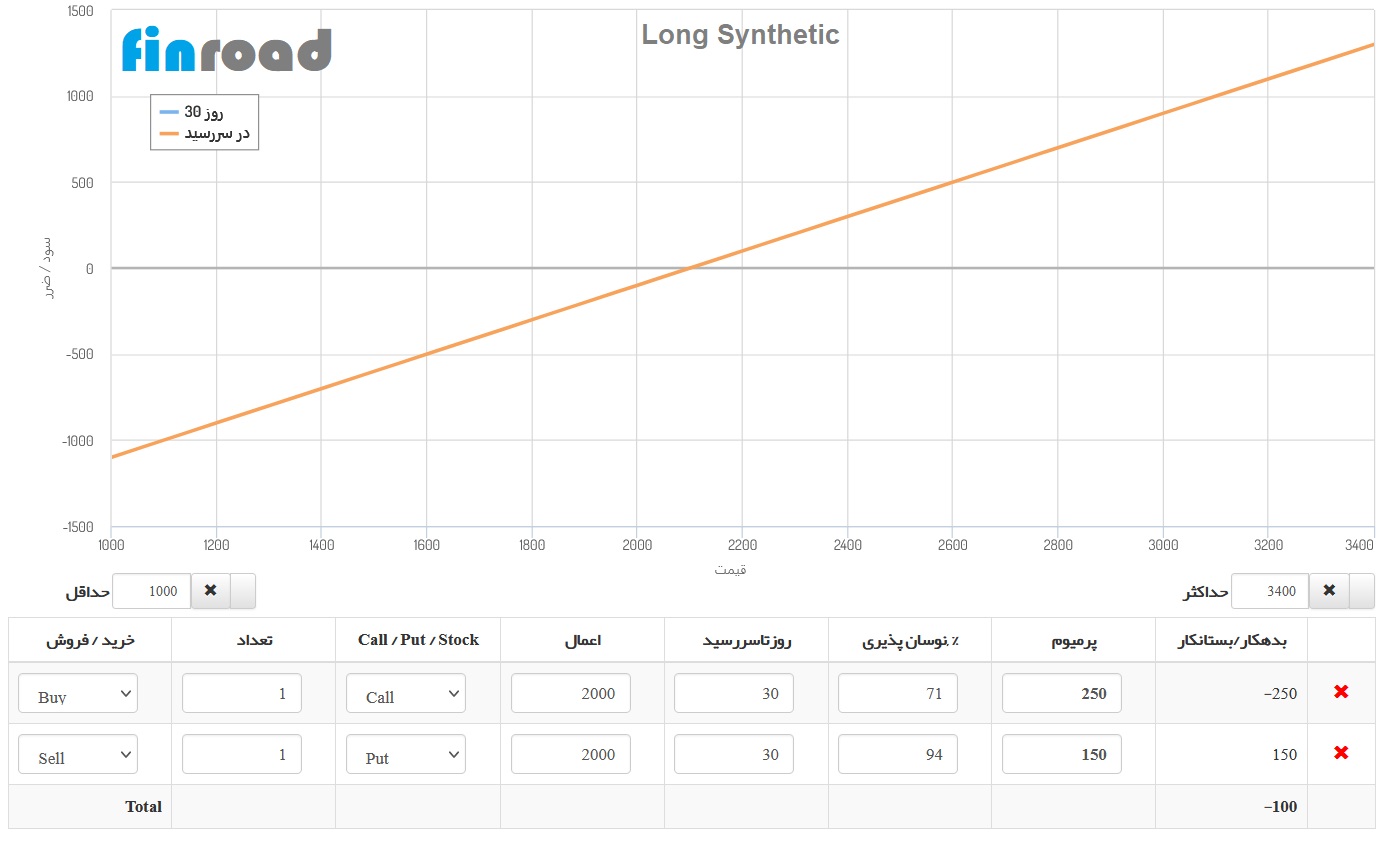
Task: Click the Long Synthetic chart title
Action: tap(740, 35)
